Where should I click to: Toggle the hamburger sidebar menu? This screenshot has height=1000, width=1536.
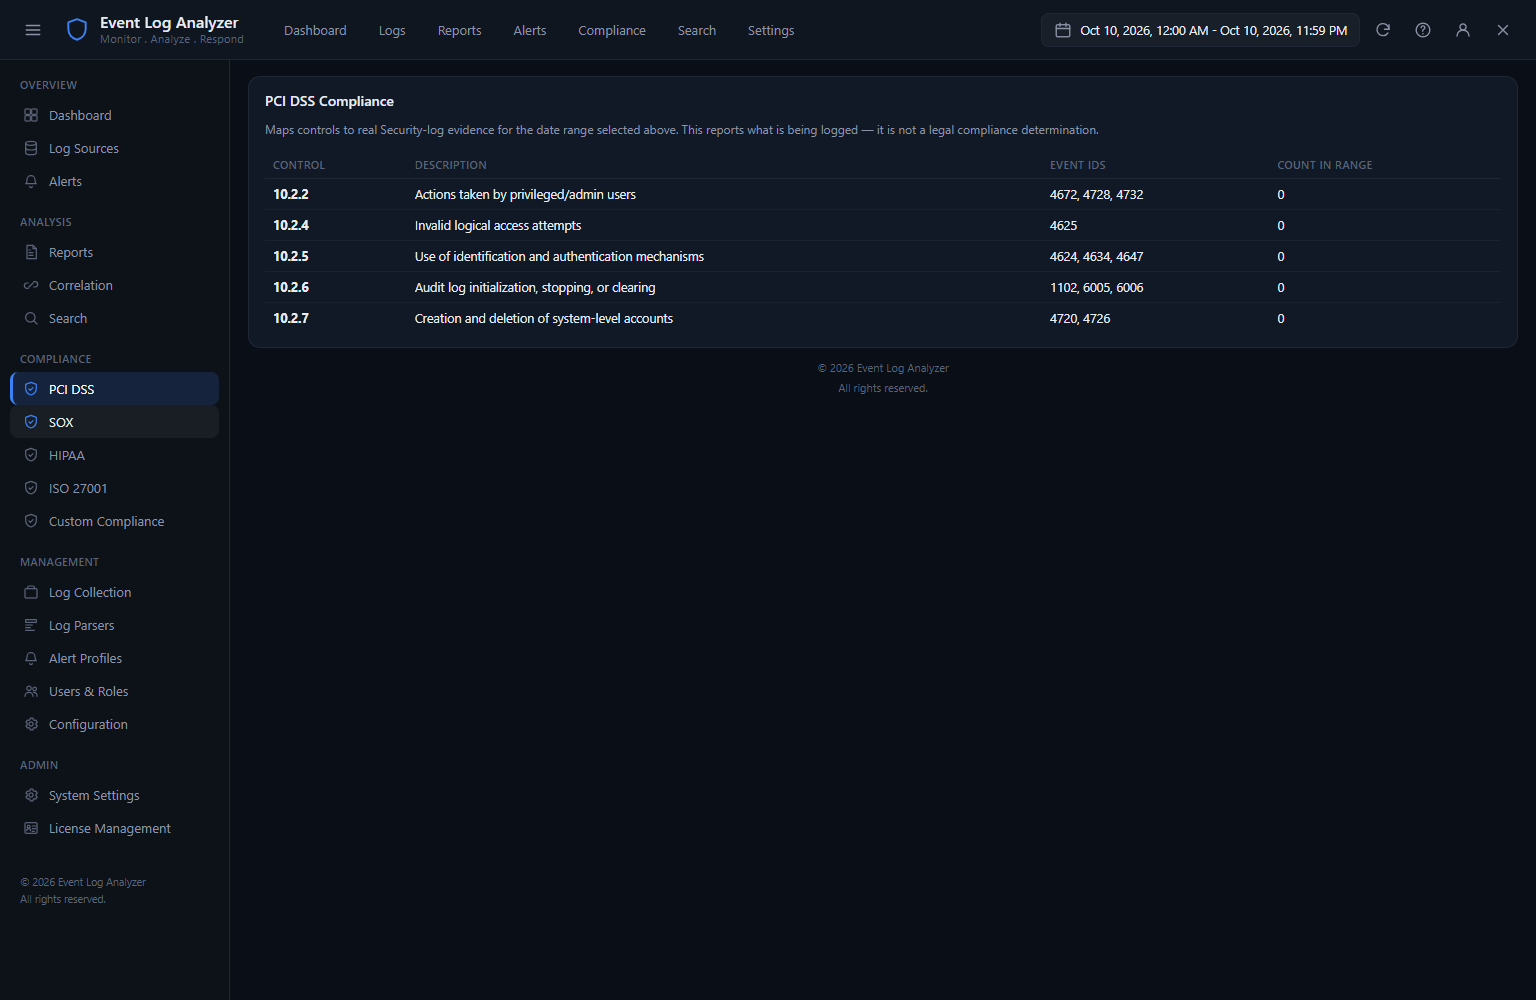pyautogui.click(x=33, y=30)
